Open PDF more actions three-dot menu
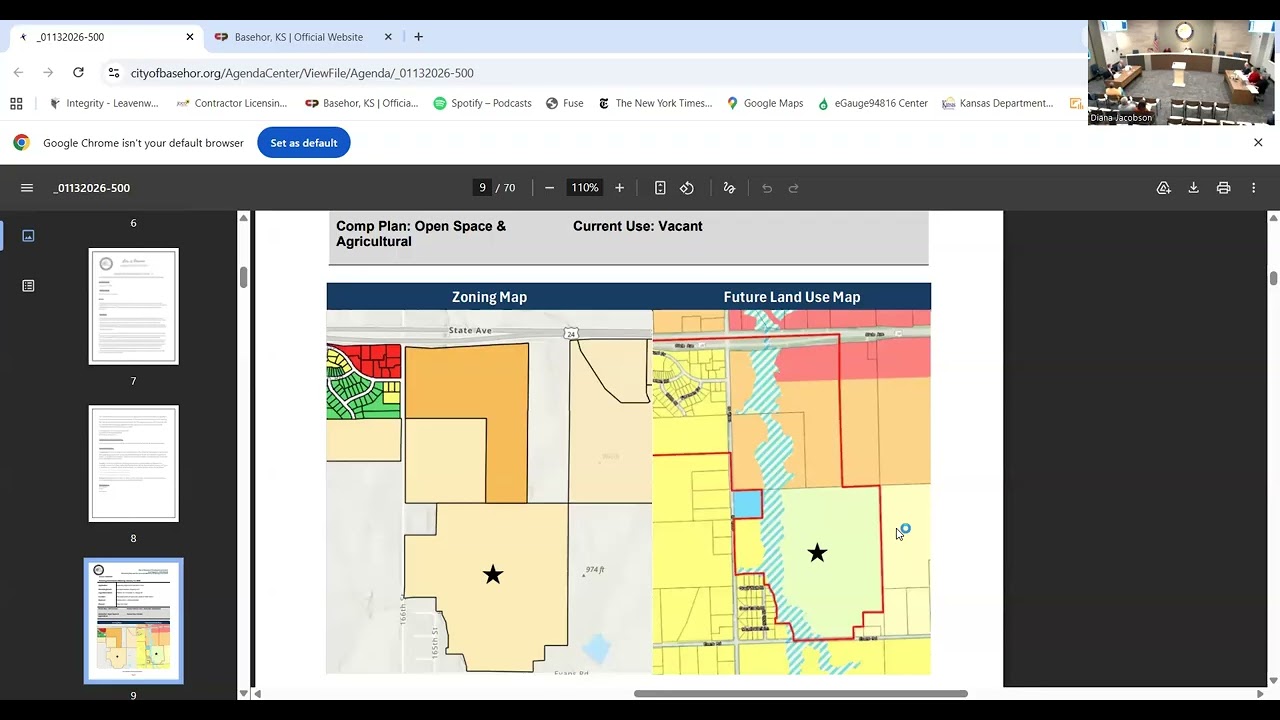 click(x=1253, y=188)
